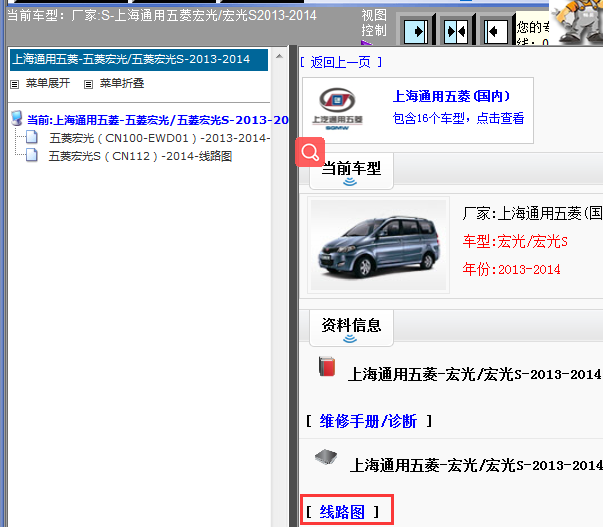
Task: Open 五菱宏光S（CN112）-2014-线路图 tree item
Action: tap(140, 156)
